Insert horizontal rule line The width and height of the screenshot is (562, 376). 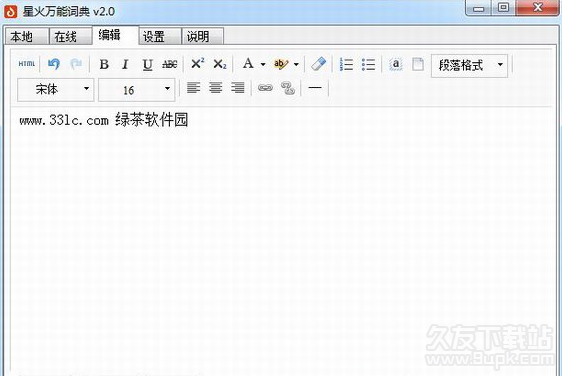(315, 87)
